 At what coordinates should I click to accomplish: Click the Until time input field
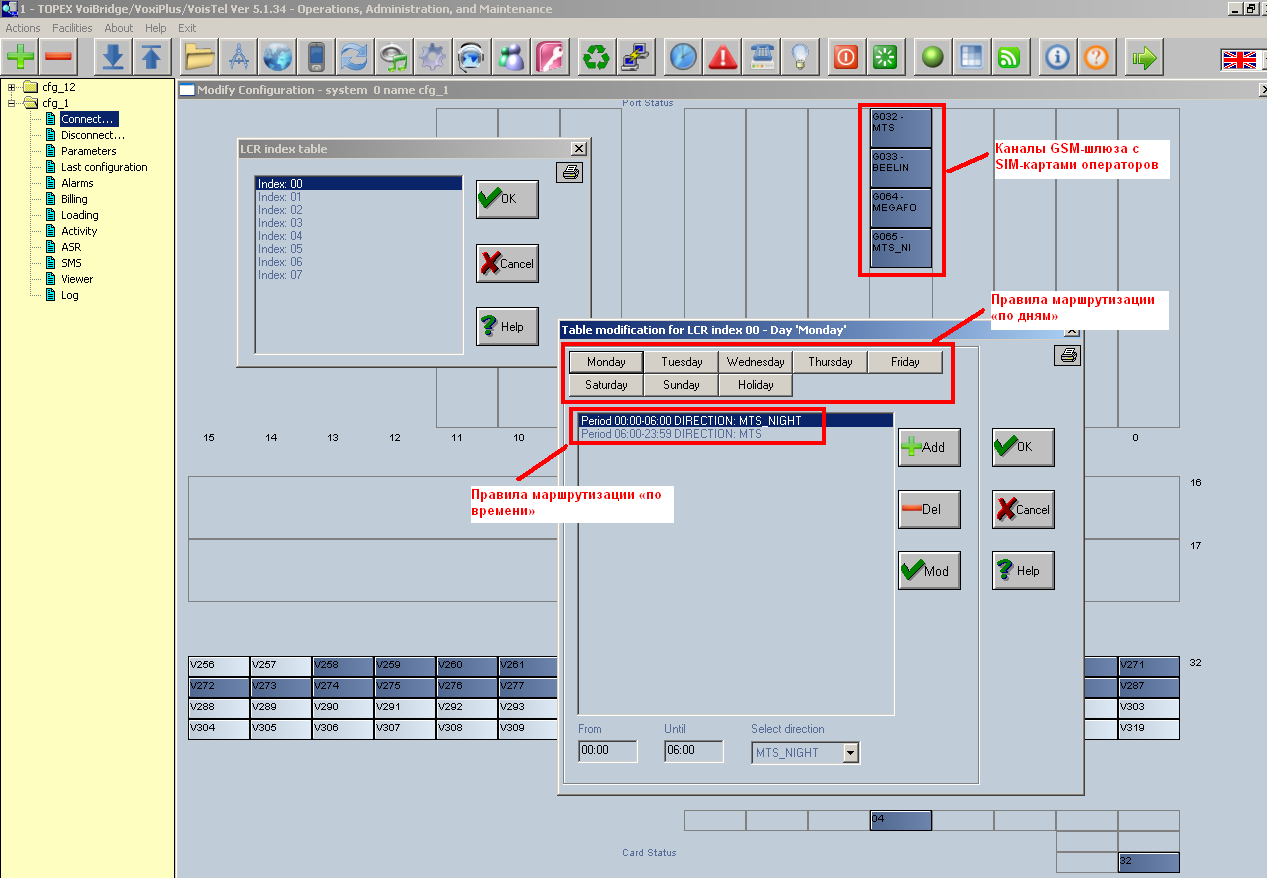[x=693, y=750]
